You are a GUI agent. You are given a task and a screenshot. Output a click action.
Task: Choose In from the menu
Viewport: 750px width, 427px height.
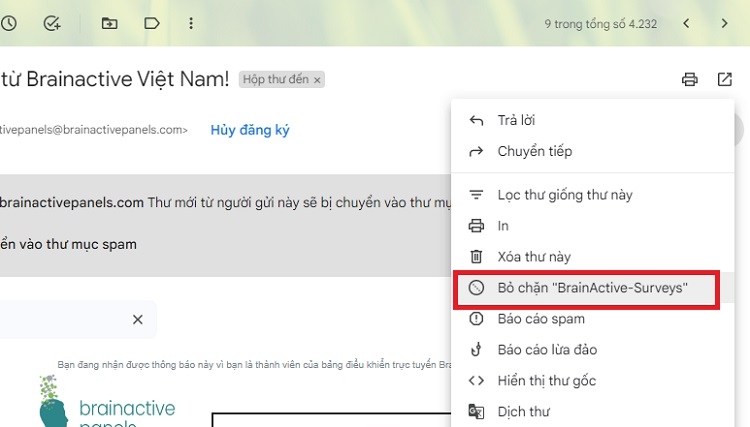[x=593, y=226]
